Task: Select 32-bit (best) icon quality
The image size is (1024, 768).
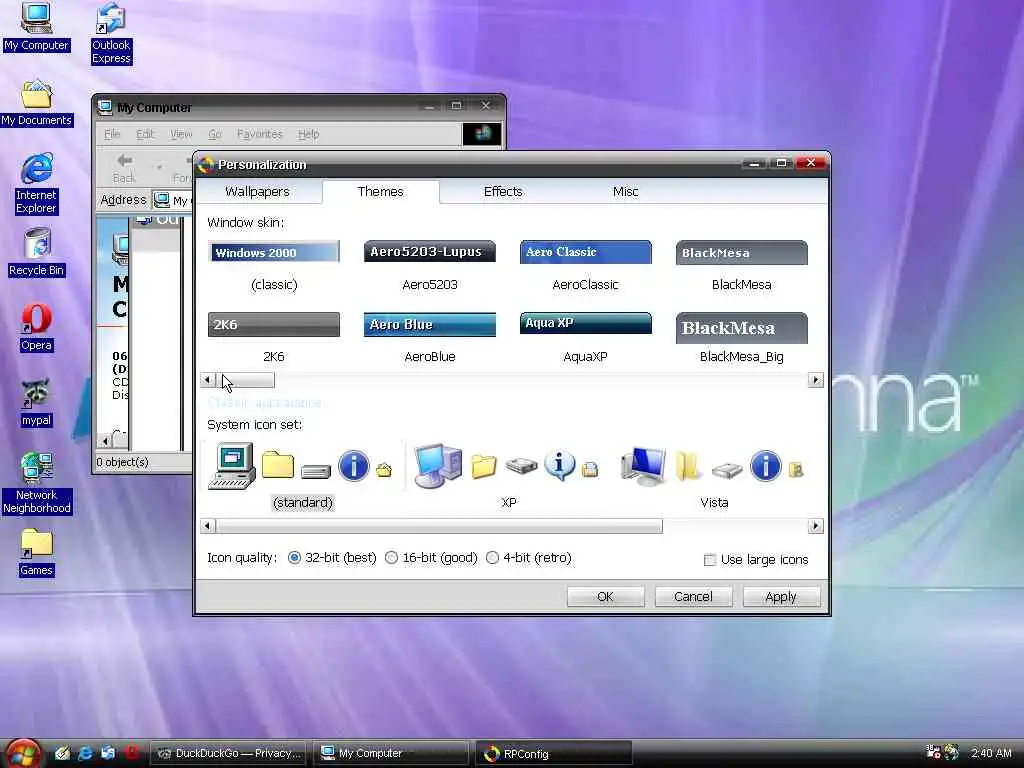Action: tap(295, 558)
